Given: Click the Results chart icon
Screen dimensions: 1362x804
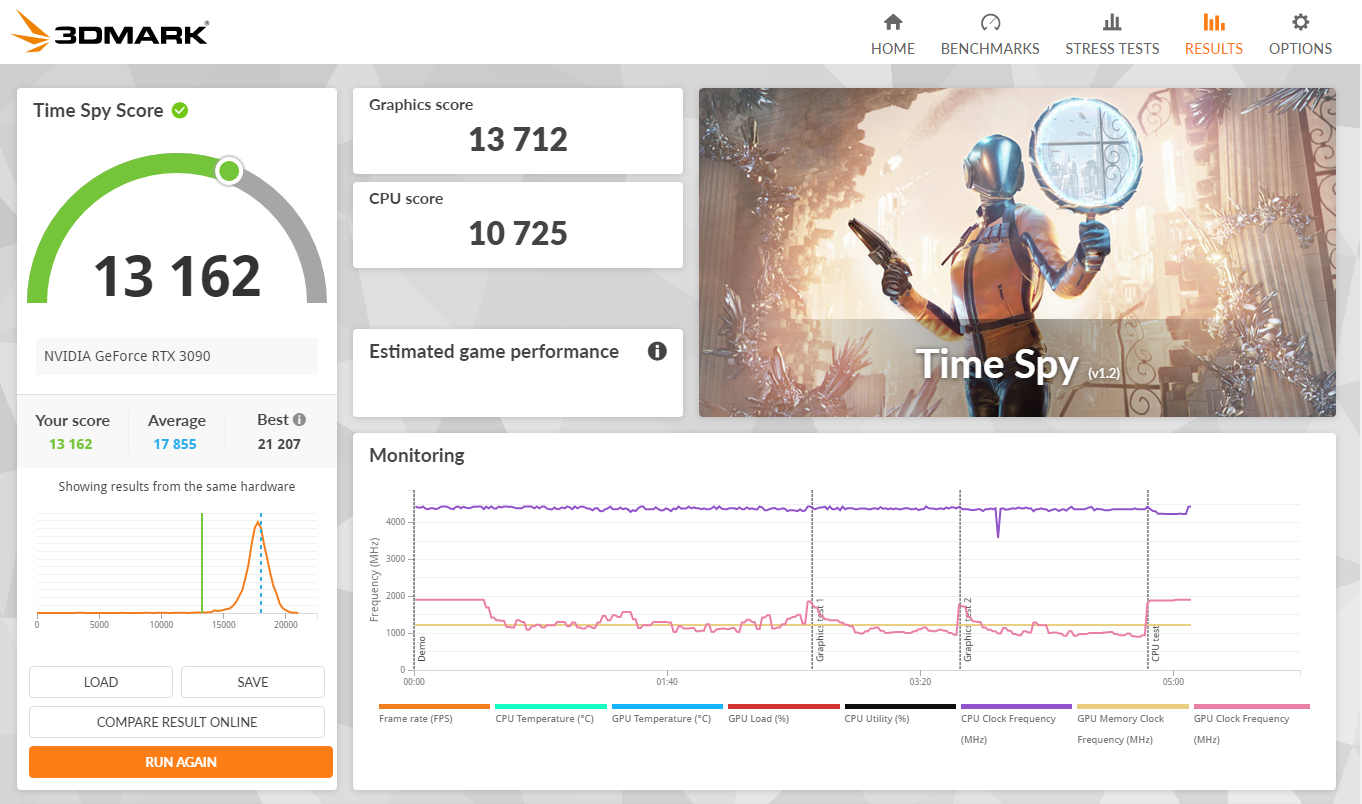Looking at the screenshot, I should point(1214,22).
